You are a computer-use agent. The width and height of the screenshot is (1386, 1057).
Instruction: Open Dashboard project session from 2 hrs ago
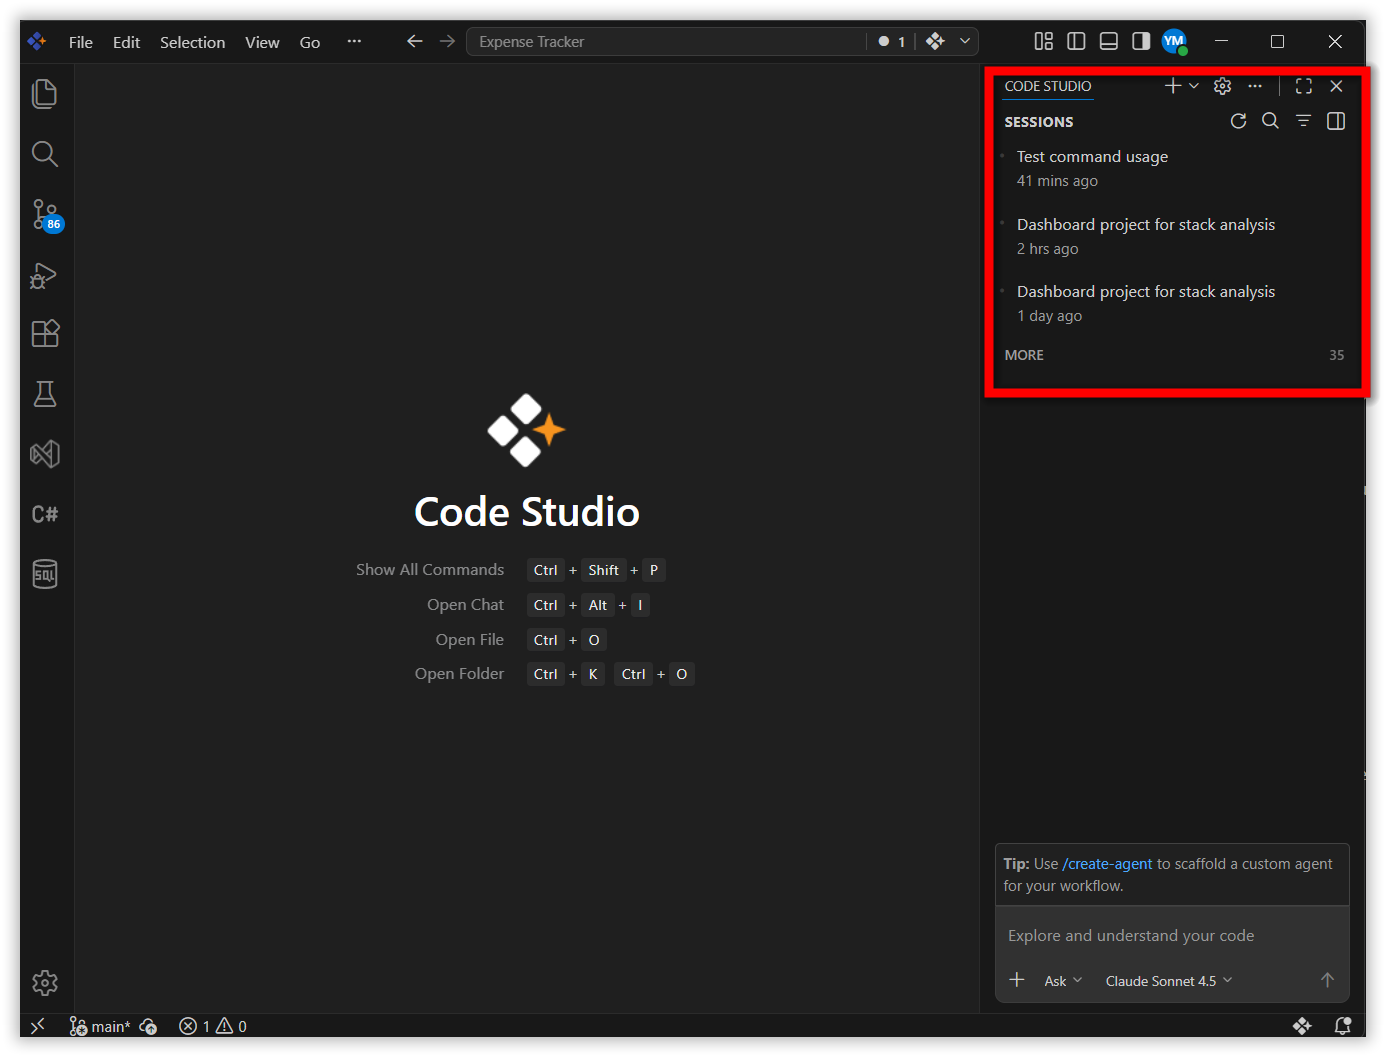pos(1174,236)
